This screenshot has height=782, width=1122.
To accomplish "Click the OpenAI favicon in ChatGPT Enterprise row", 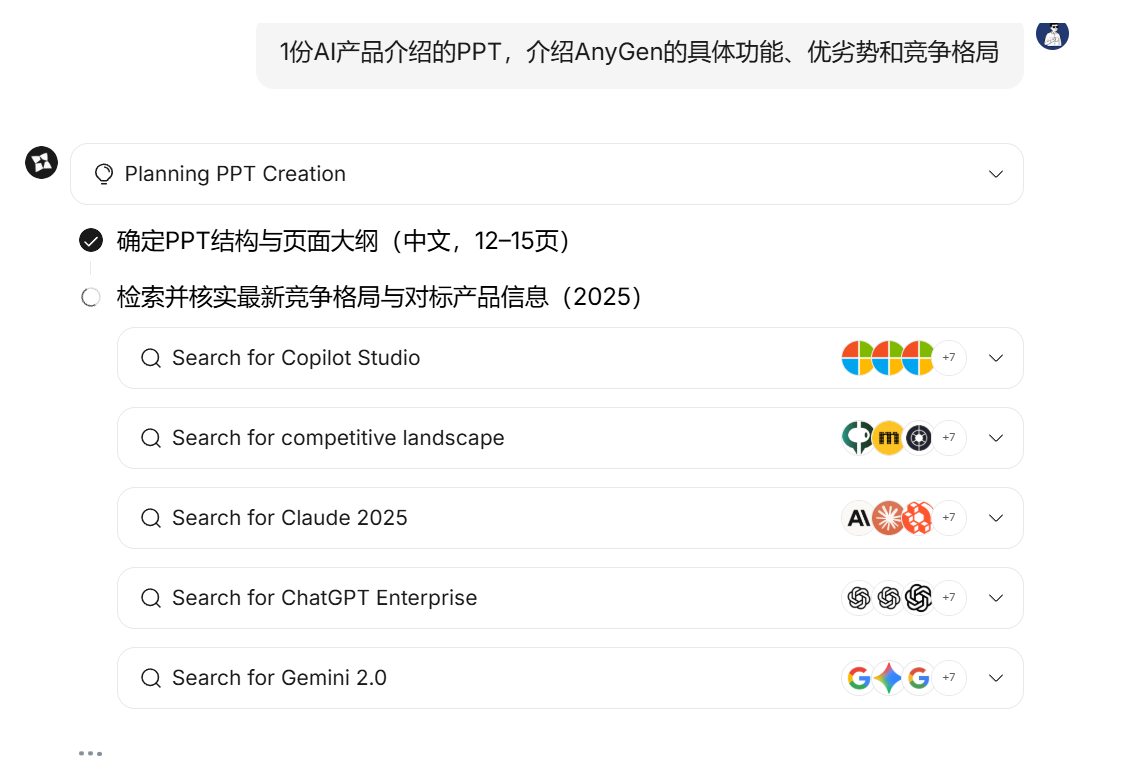I will click(858, 598).
